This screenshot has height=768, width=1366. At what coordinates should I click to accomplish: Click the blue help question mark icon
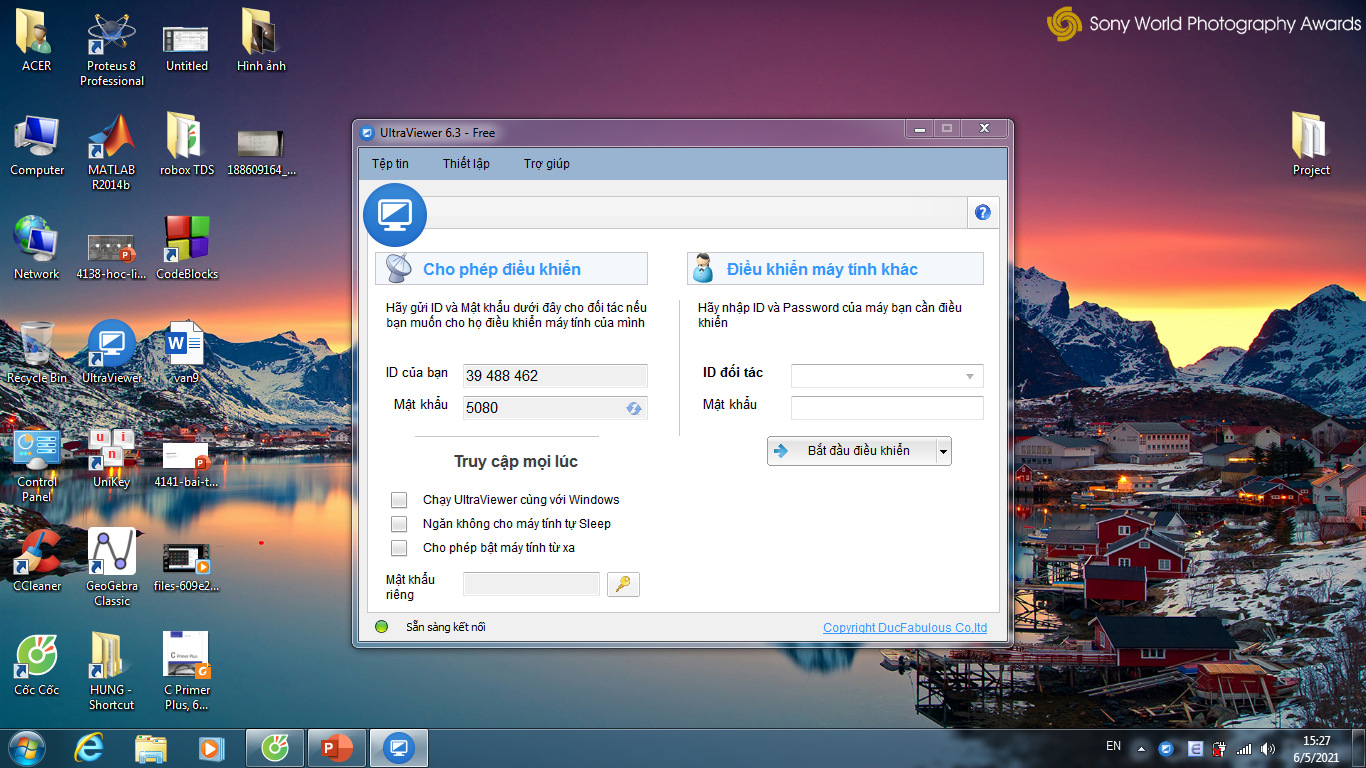(982, 212)
